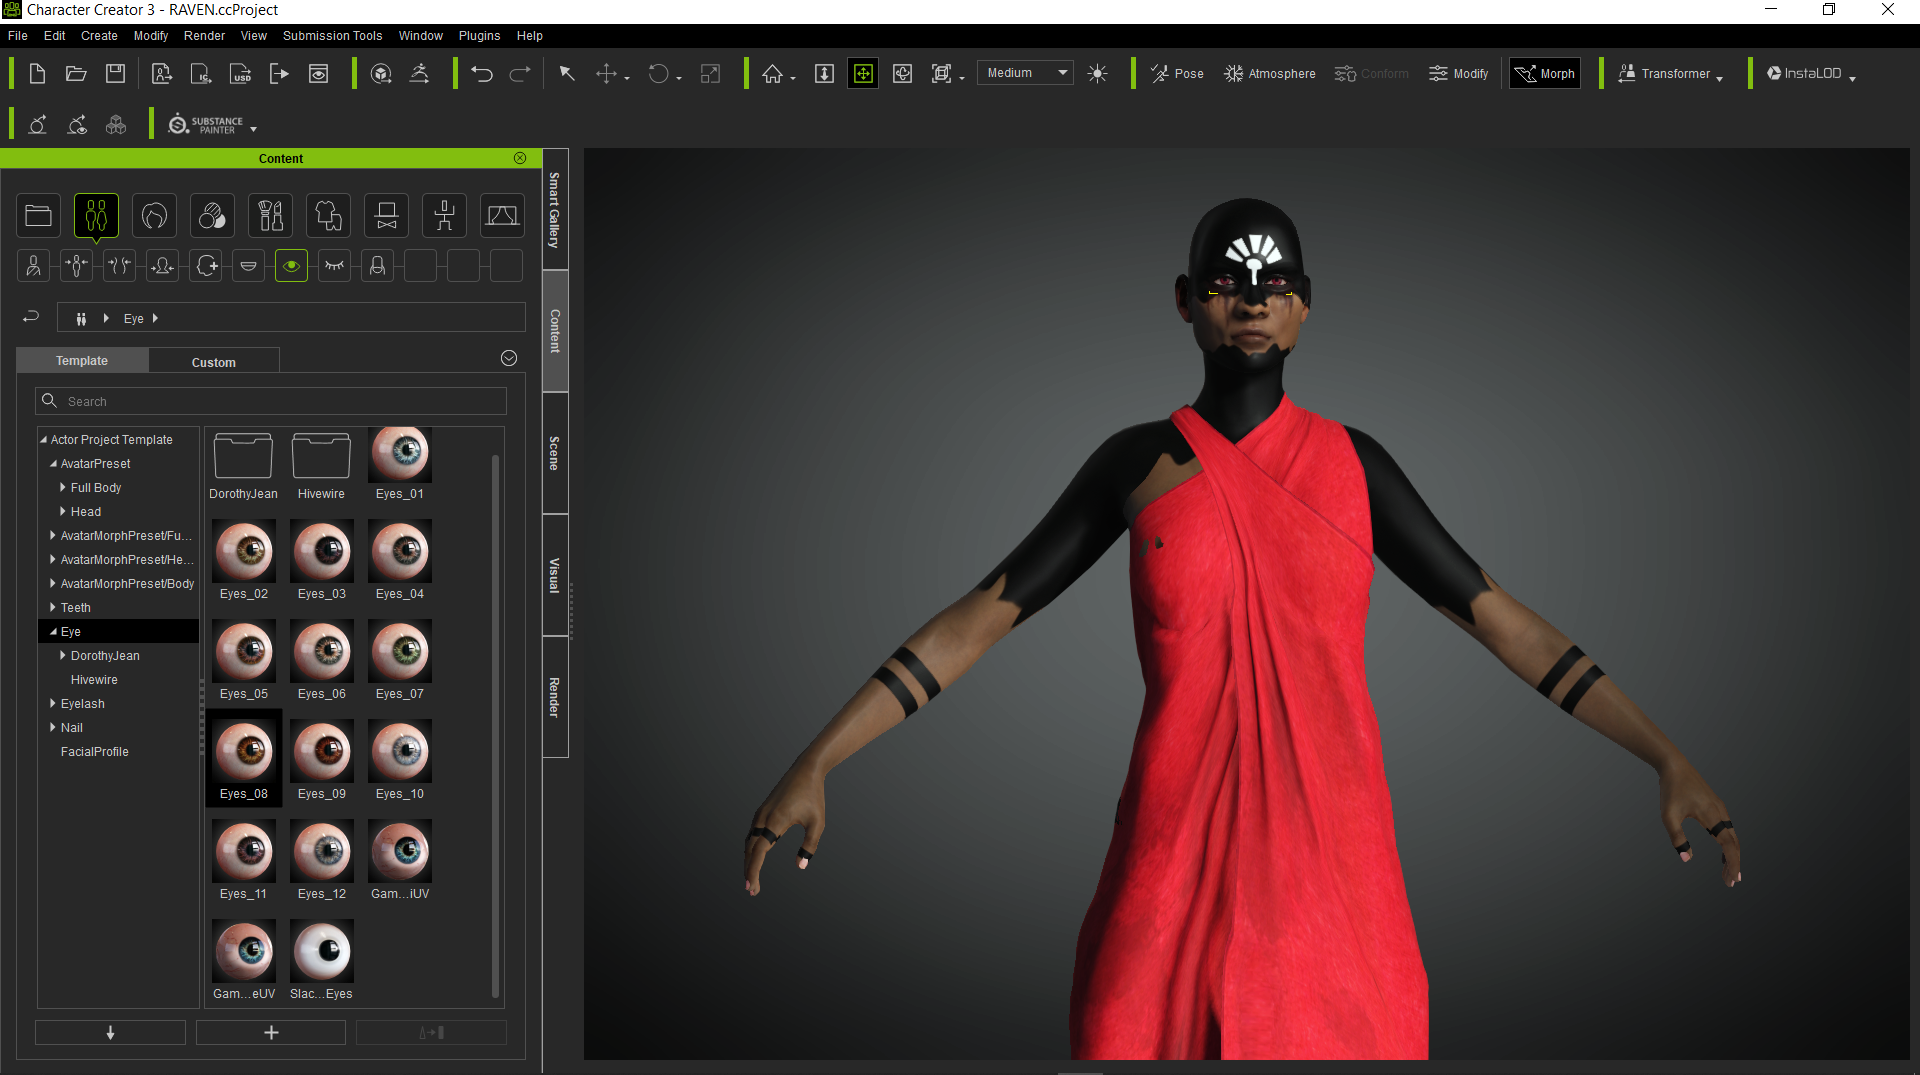This screenshot has height=1075, width=1920.
Task: Redo the last action
Action: point(520,74)
